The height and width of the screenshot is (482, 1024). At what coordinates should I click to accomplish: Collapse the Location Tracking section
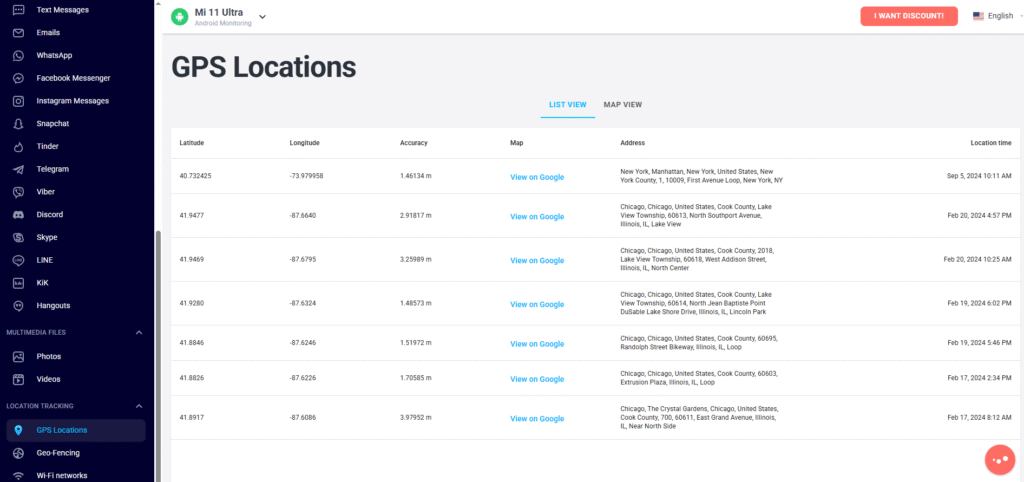point(139,406)
